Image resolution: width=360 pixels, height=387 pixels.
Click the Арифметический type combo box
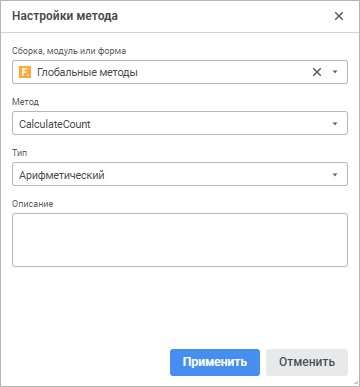click(x=180, y=174)
